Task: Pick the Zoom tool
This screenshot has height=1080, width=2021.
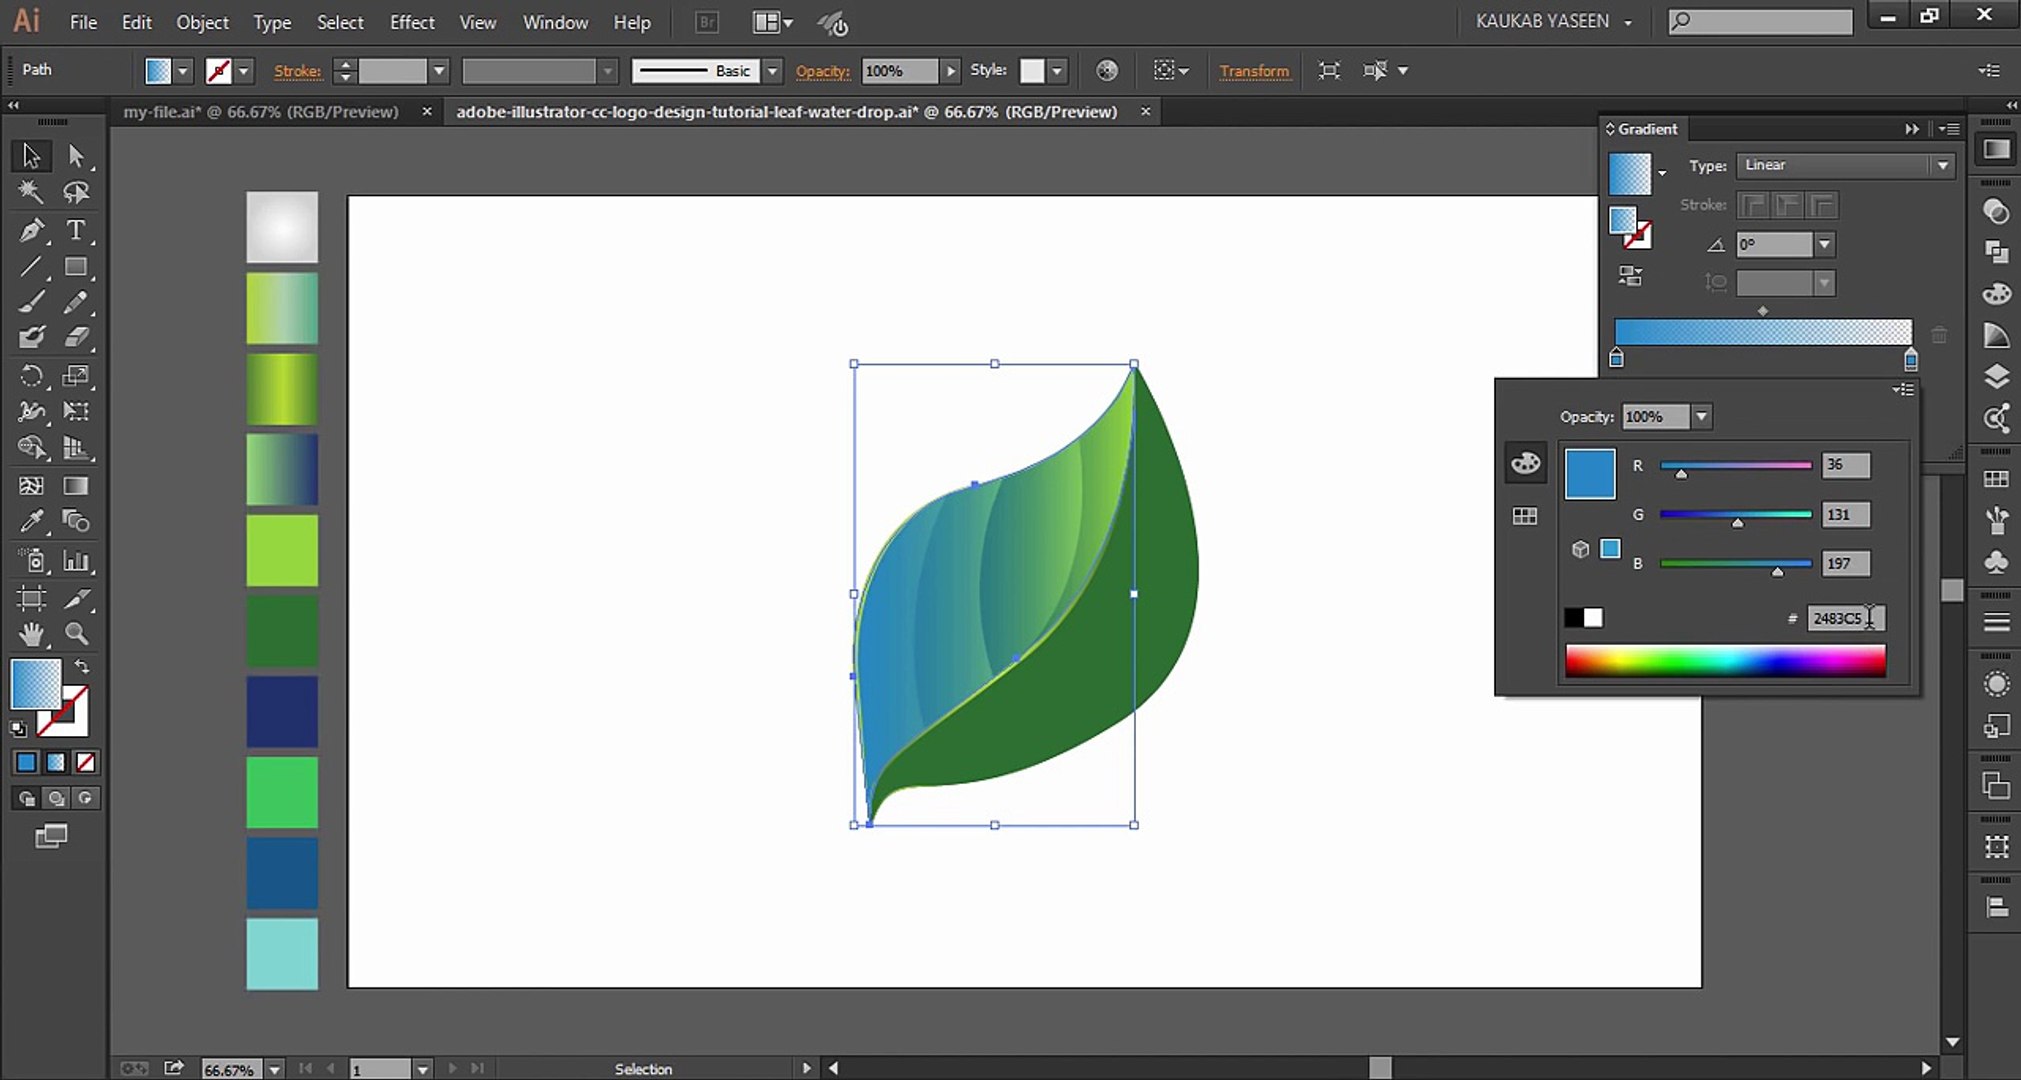Action: tap(76, 633)
